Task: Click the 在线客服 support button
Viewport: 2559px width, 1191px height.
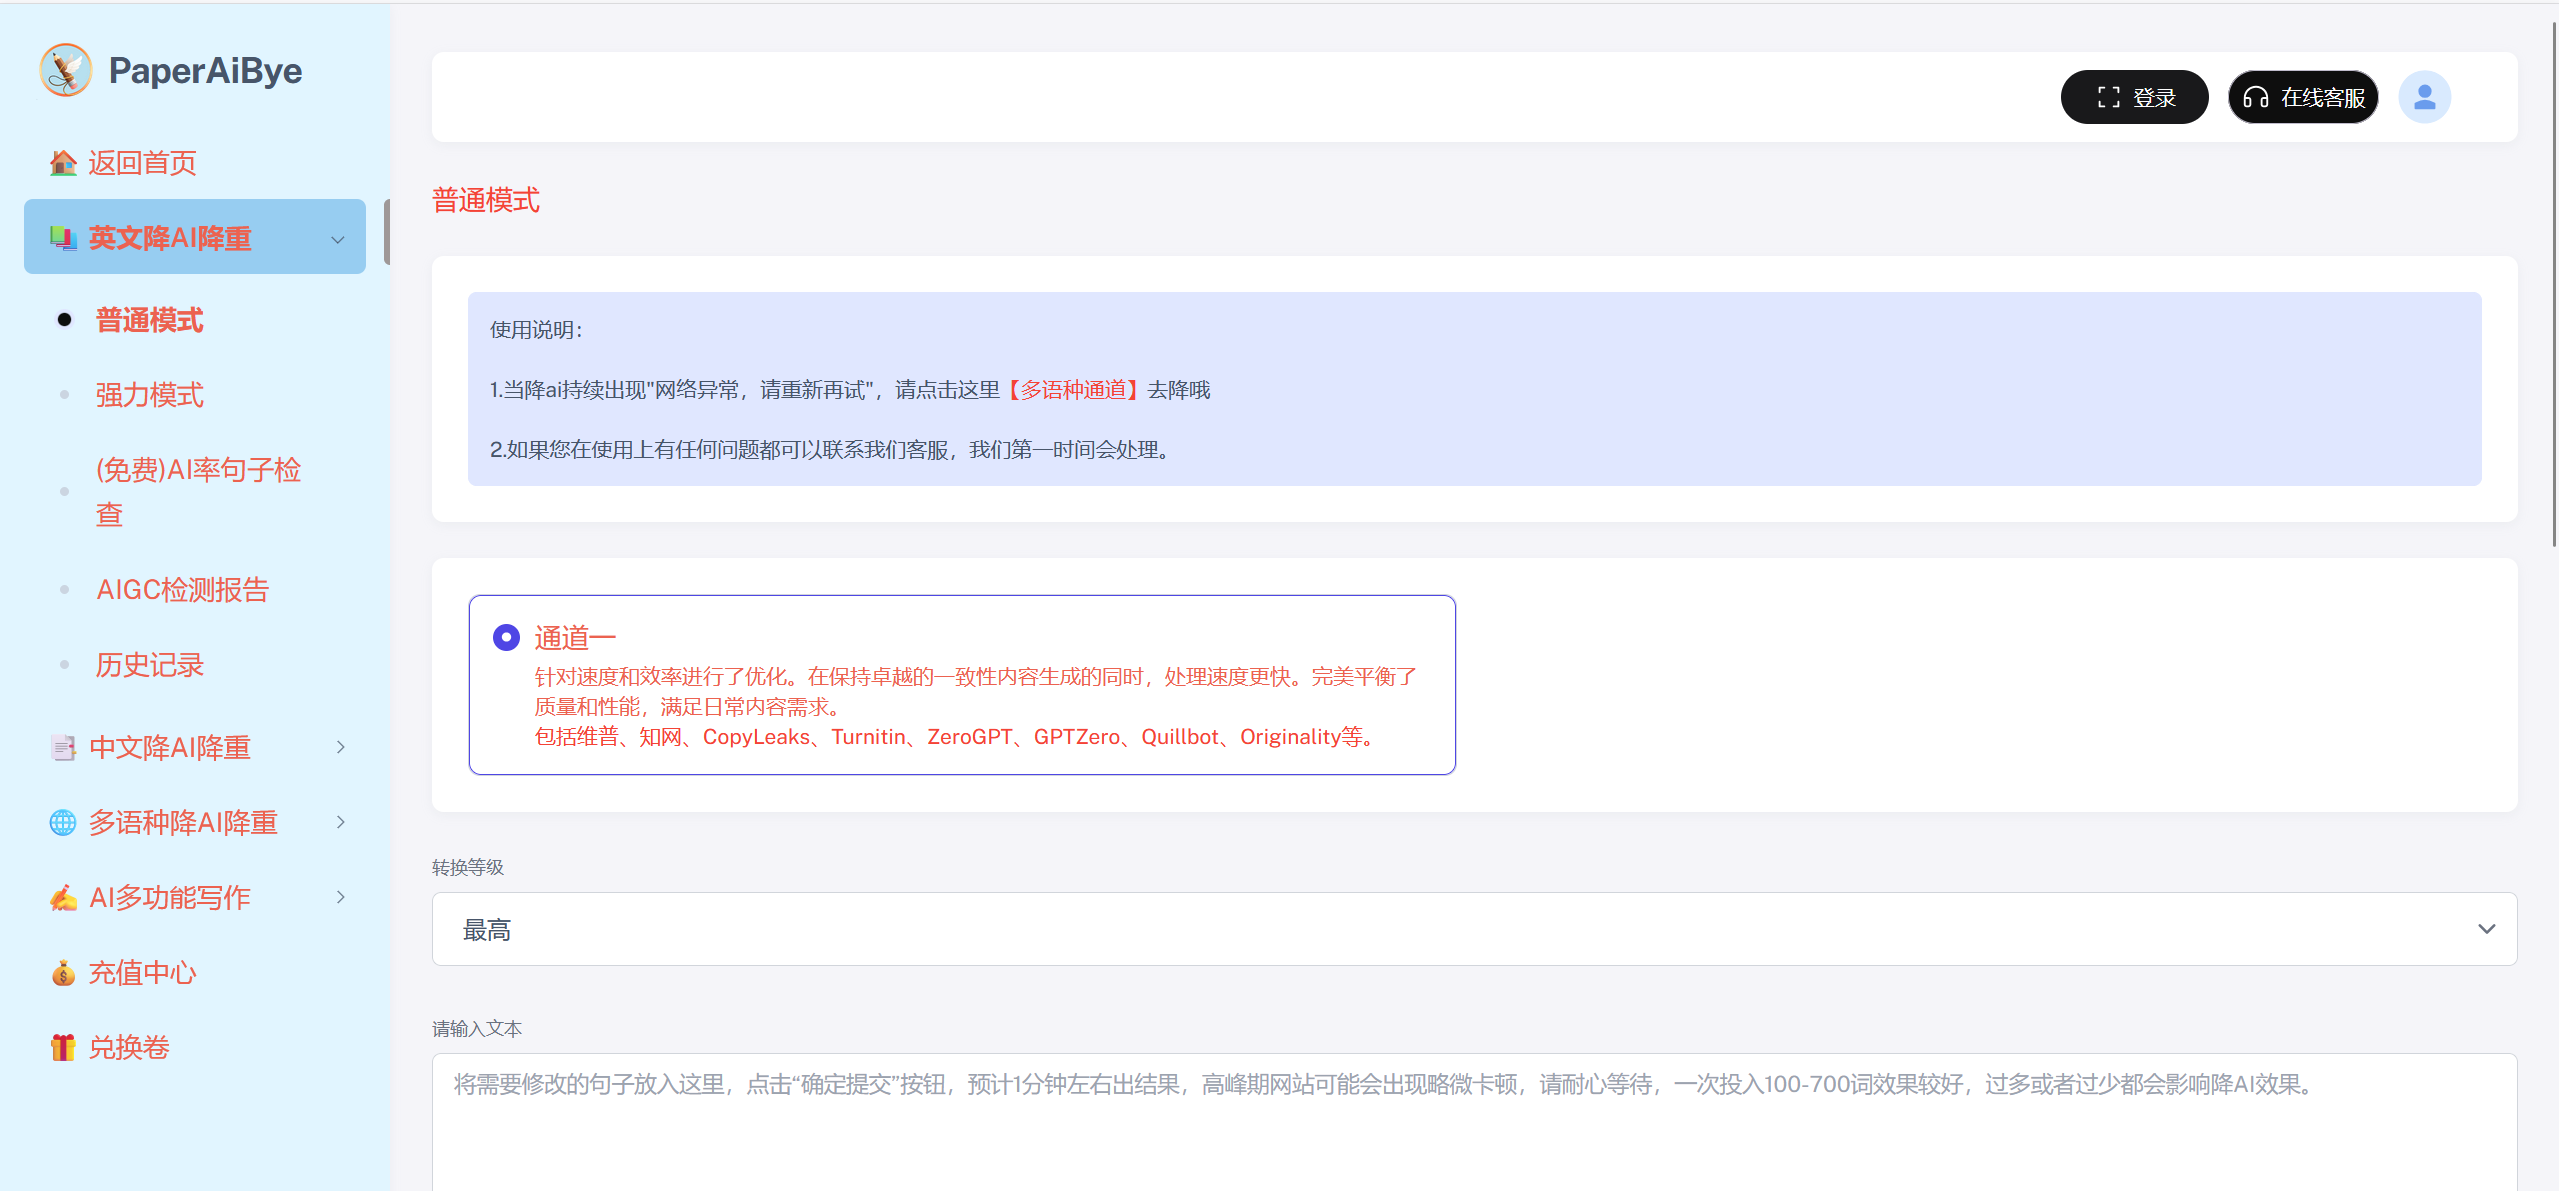Action: (x=2303, y=97)
